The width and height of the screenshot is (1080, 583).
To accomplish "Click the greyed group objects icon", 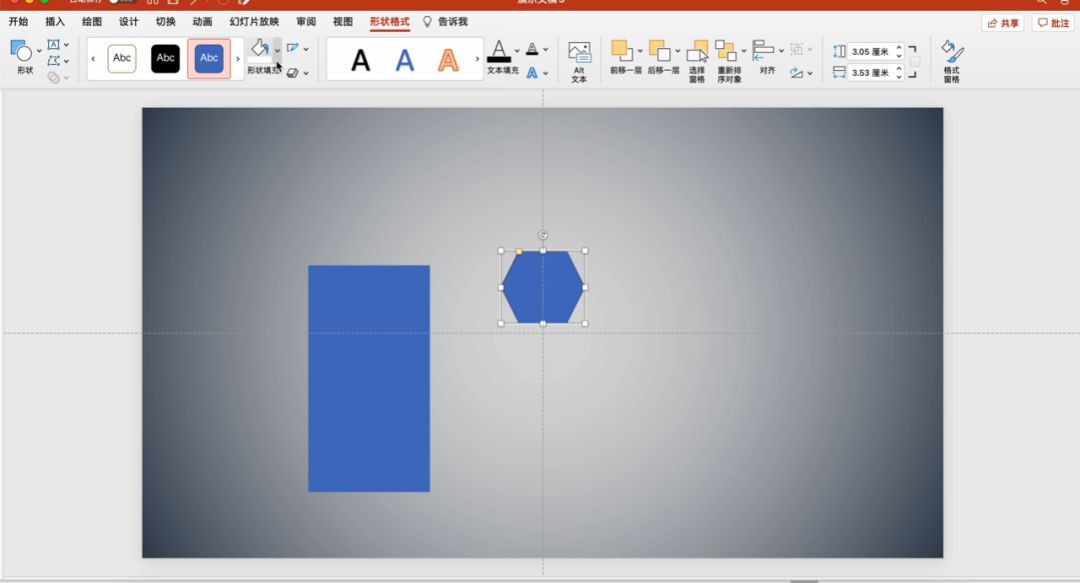I will point(796,49).
